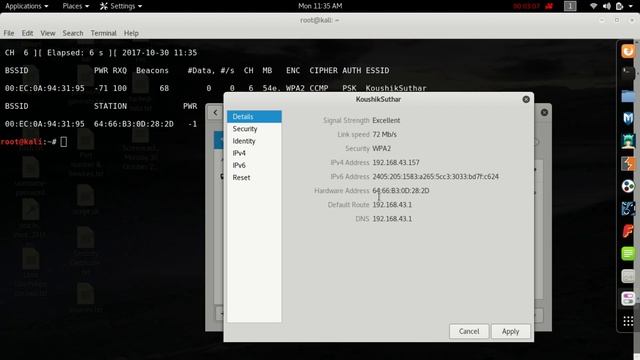The height and width of the screenshot is (360, 640).
Task: Click the Apply button
Action: 511,331
